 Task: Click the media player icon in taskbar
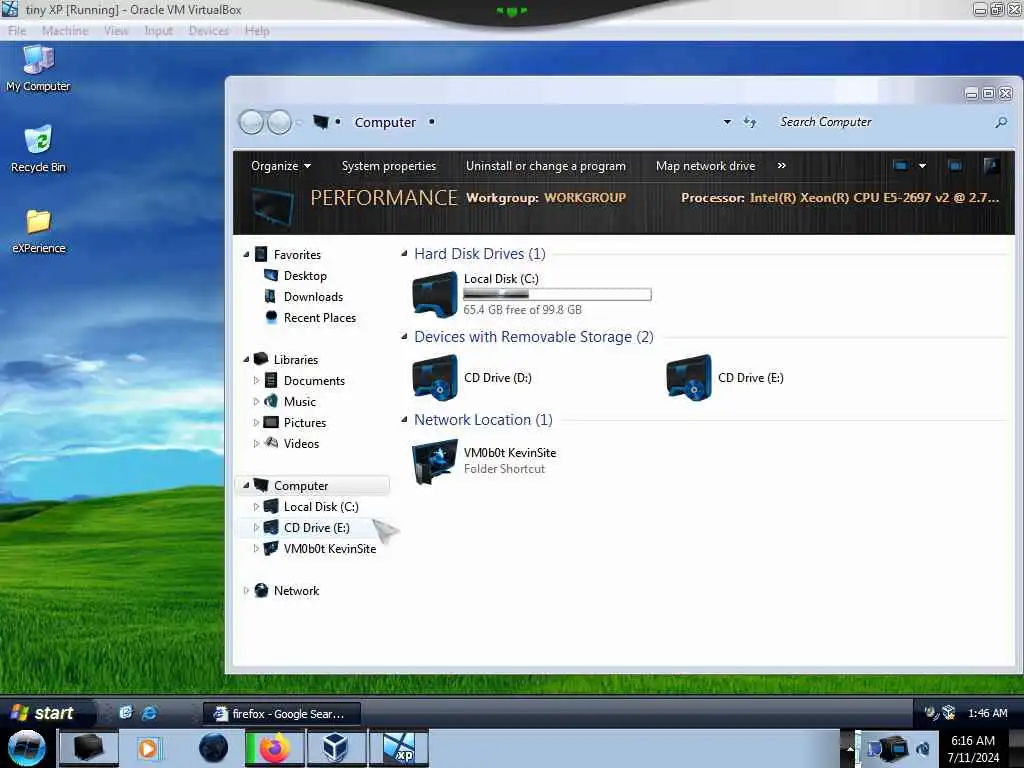[148, 748]
